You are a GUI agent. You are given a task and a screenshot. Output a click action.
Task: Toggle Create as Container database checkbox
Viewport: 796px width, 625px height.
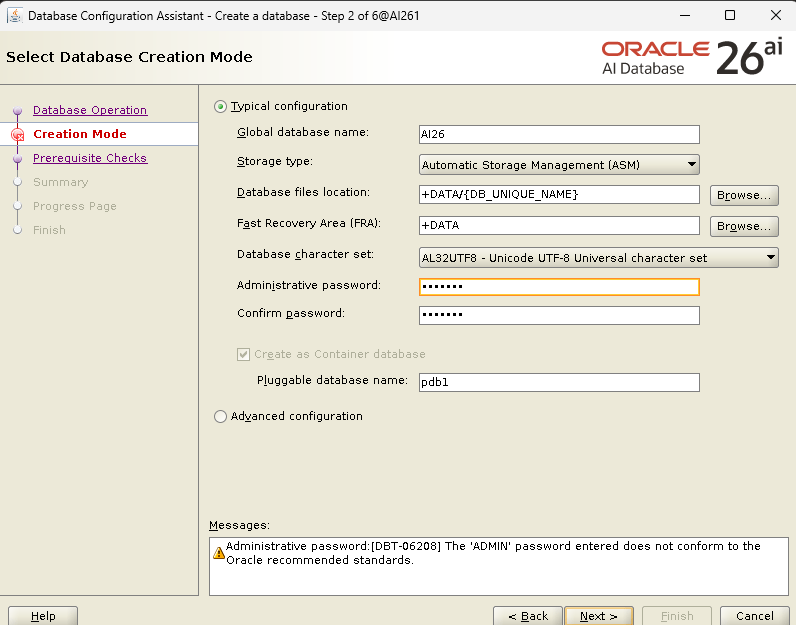point(244,354)
